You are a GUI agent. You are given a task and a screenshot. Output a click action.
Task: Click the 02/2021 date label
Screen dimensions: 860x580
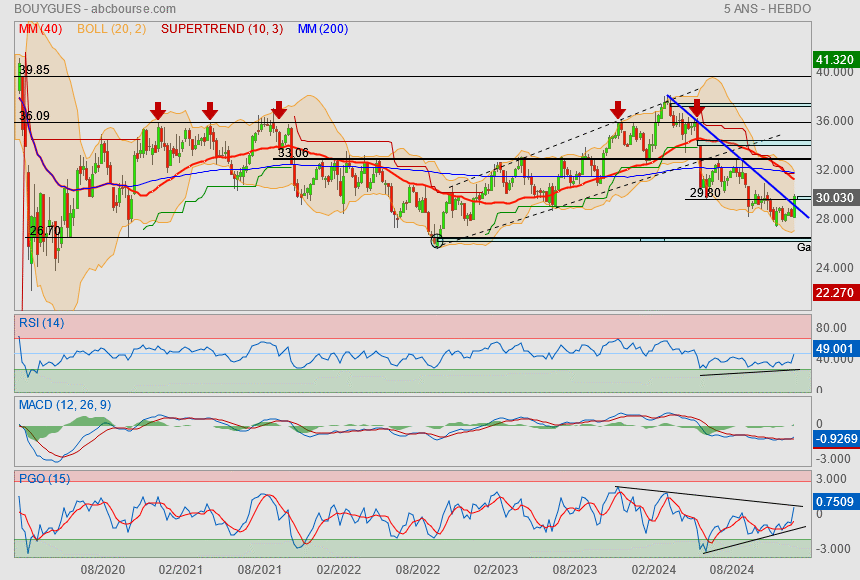coord(180,570)
